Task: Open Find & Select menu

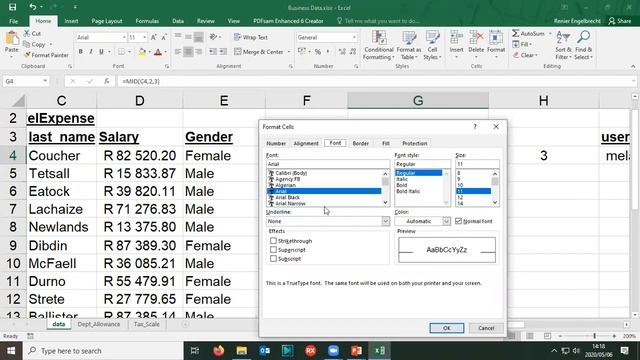Action: click(583, 45)
